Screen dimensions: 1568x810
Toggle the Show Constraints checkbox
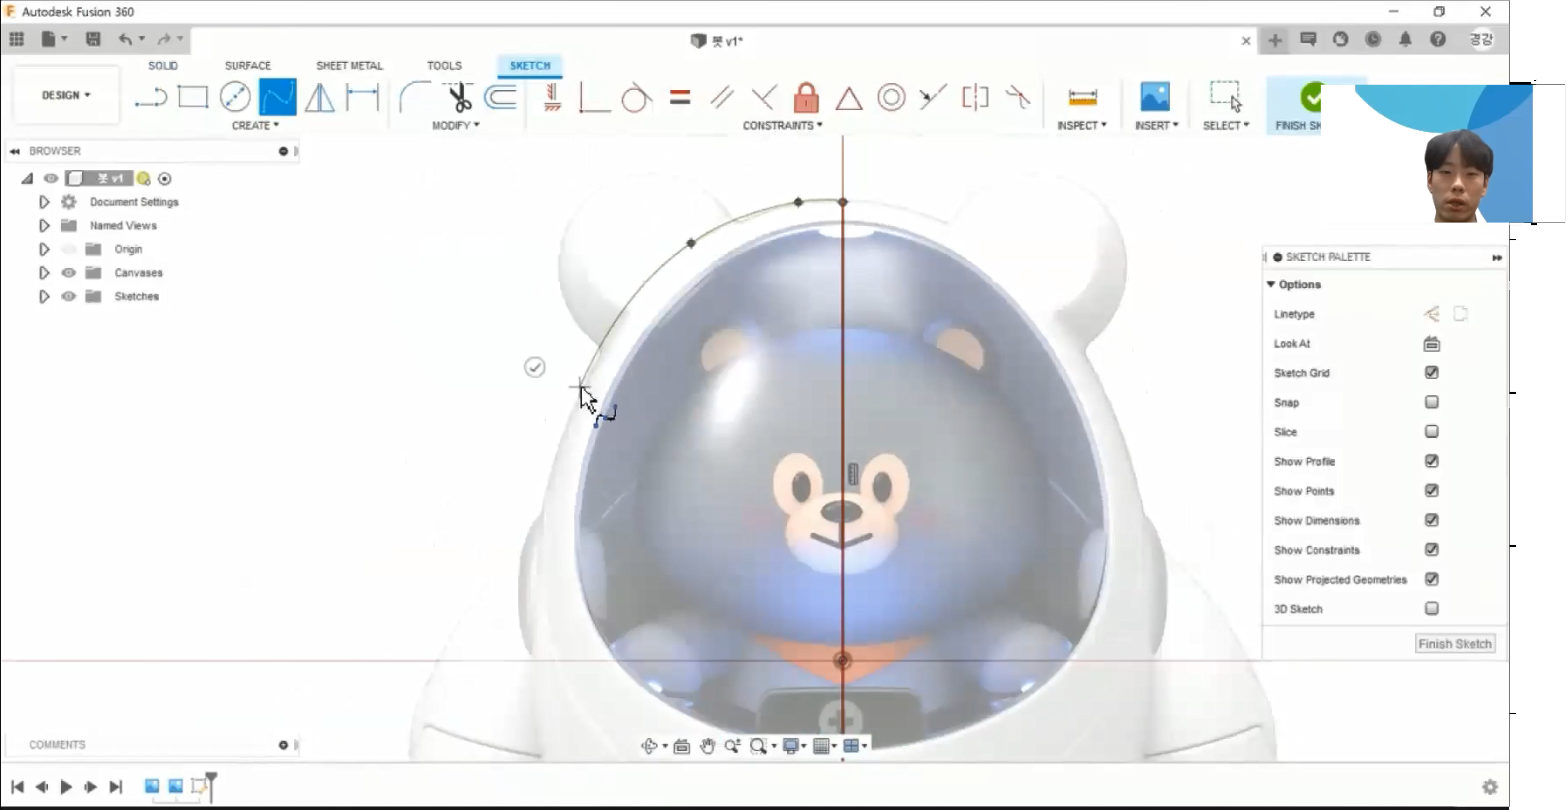tap(1431, 549)
